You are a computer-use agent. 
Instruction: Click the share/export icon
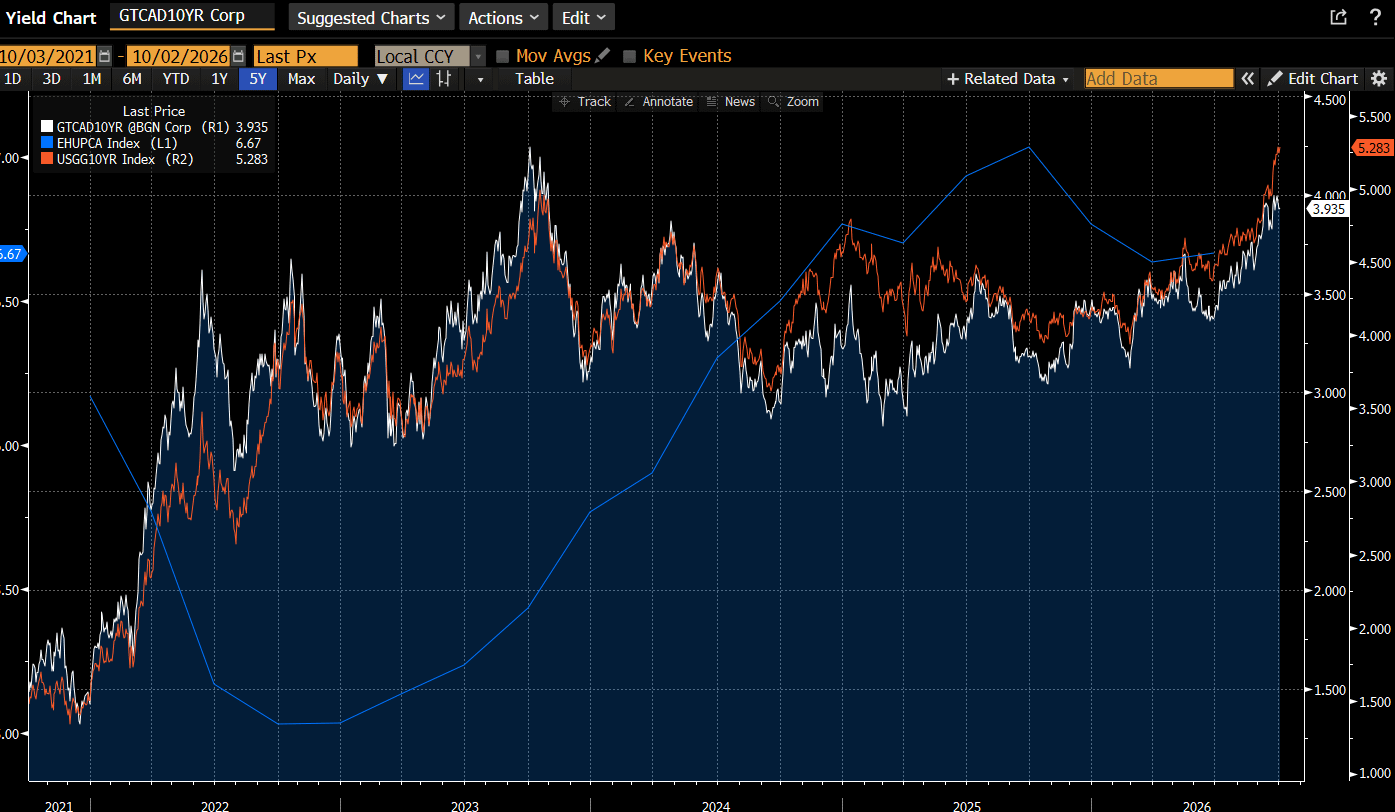click(1338, 17)
